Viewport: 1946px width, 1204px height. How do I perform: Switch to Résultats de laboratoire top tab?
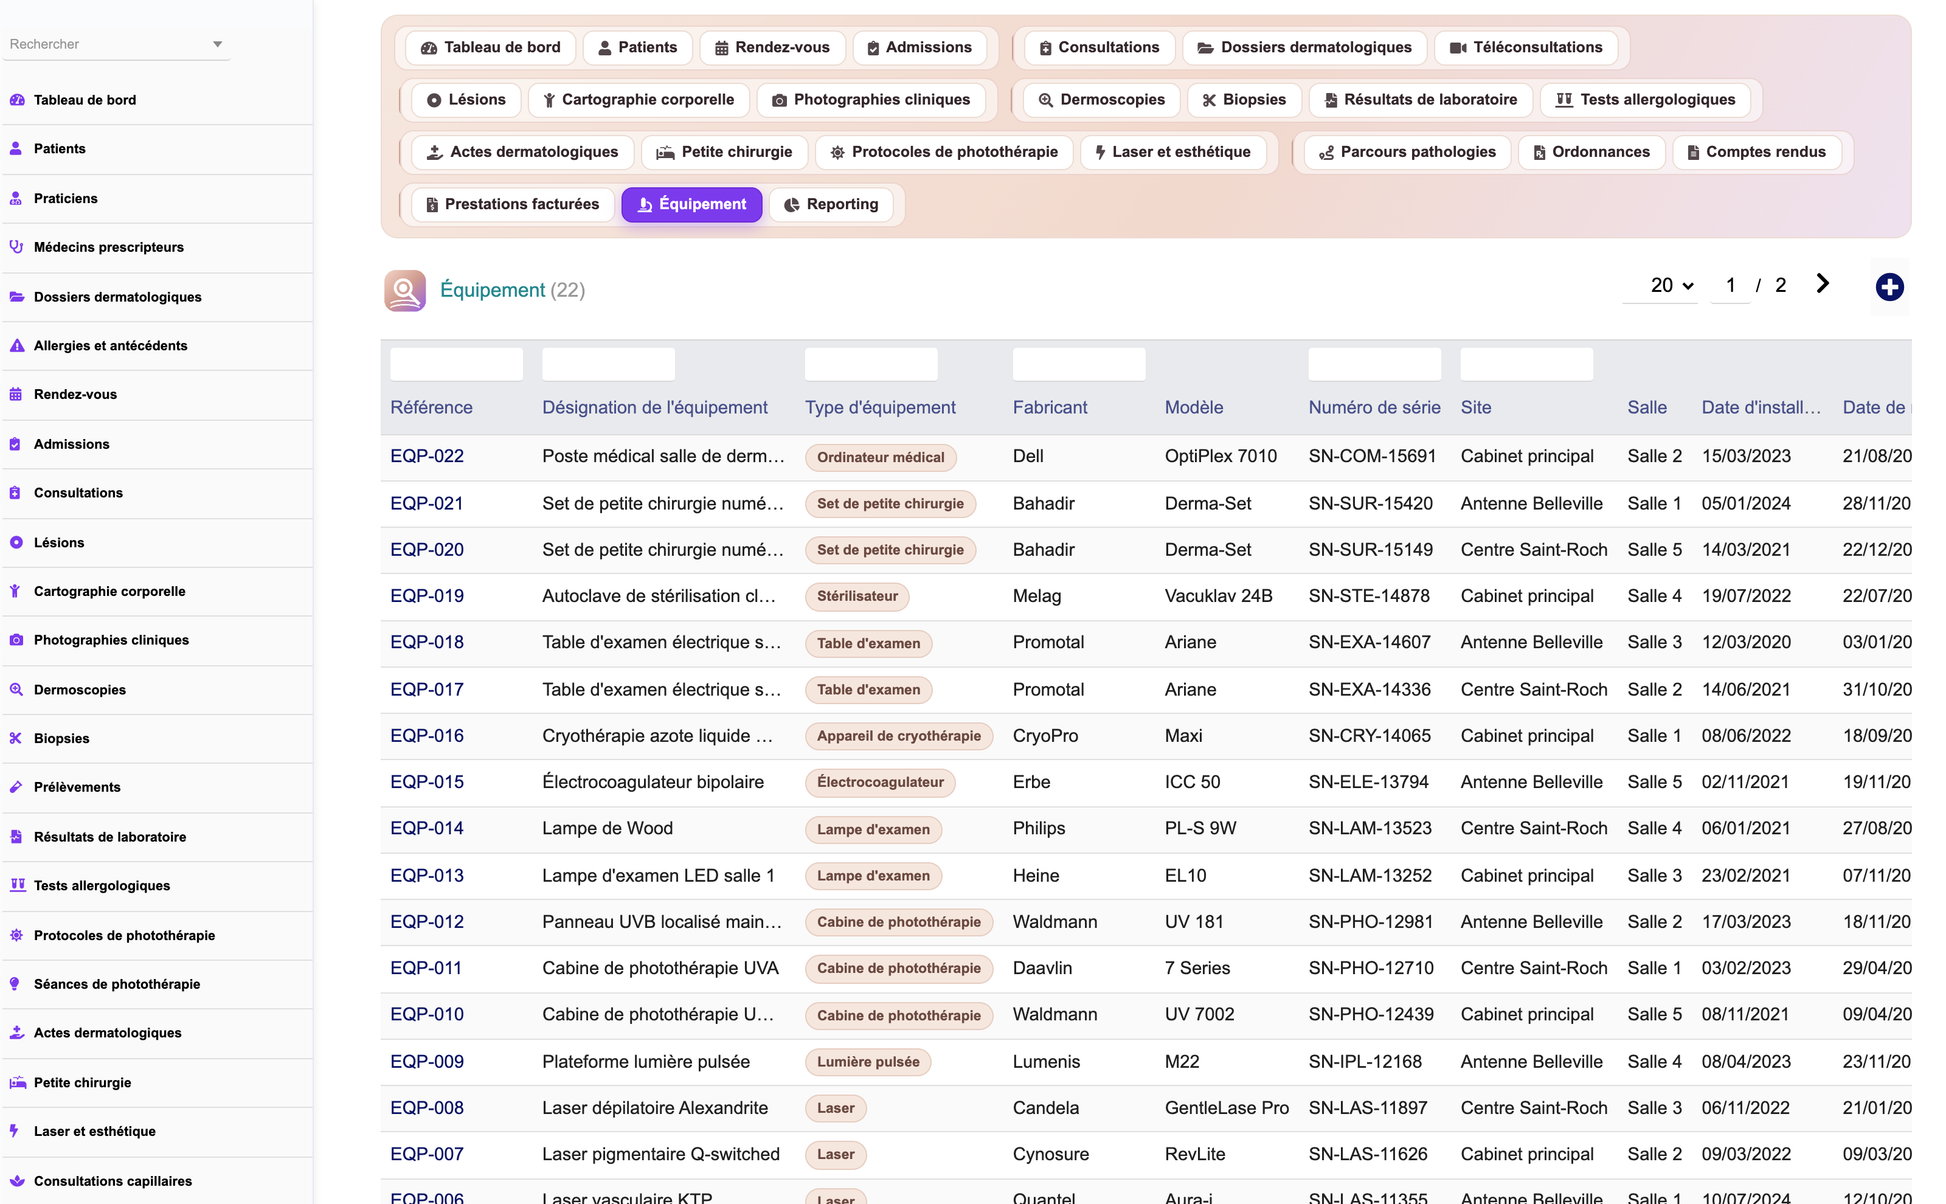point(1420,100)
